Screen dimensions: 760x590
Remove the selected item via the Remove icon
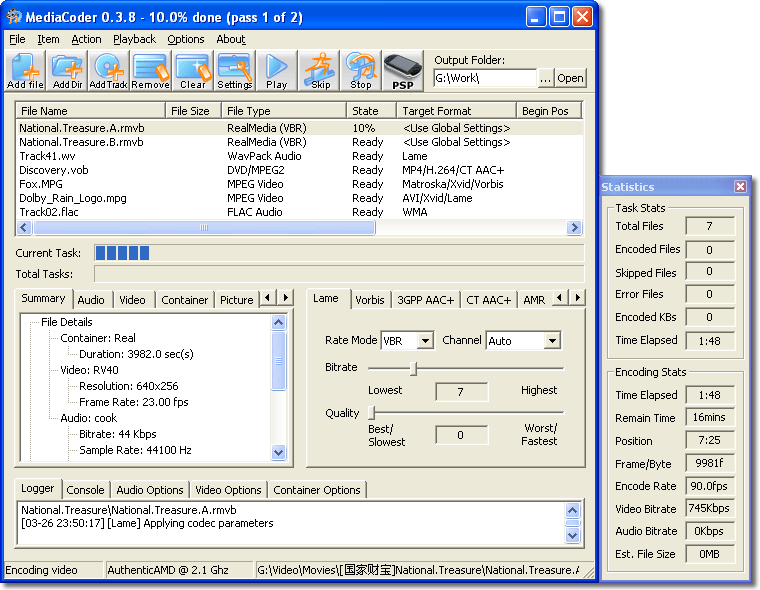point(150,71)
